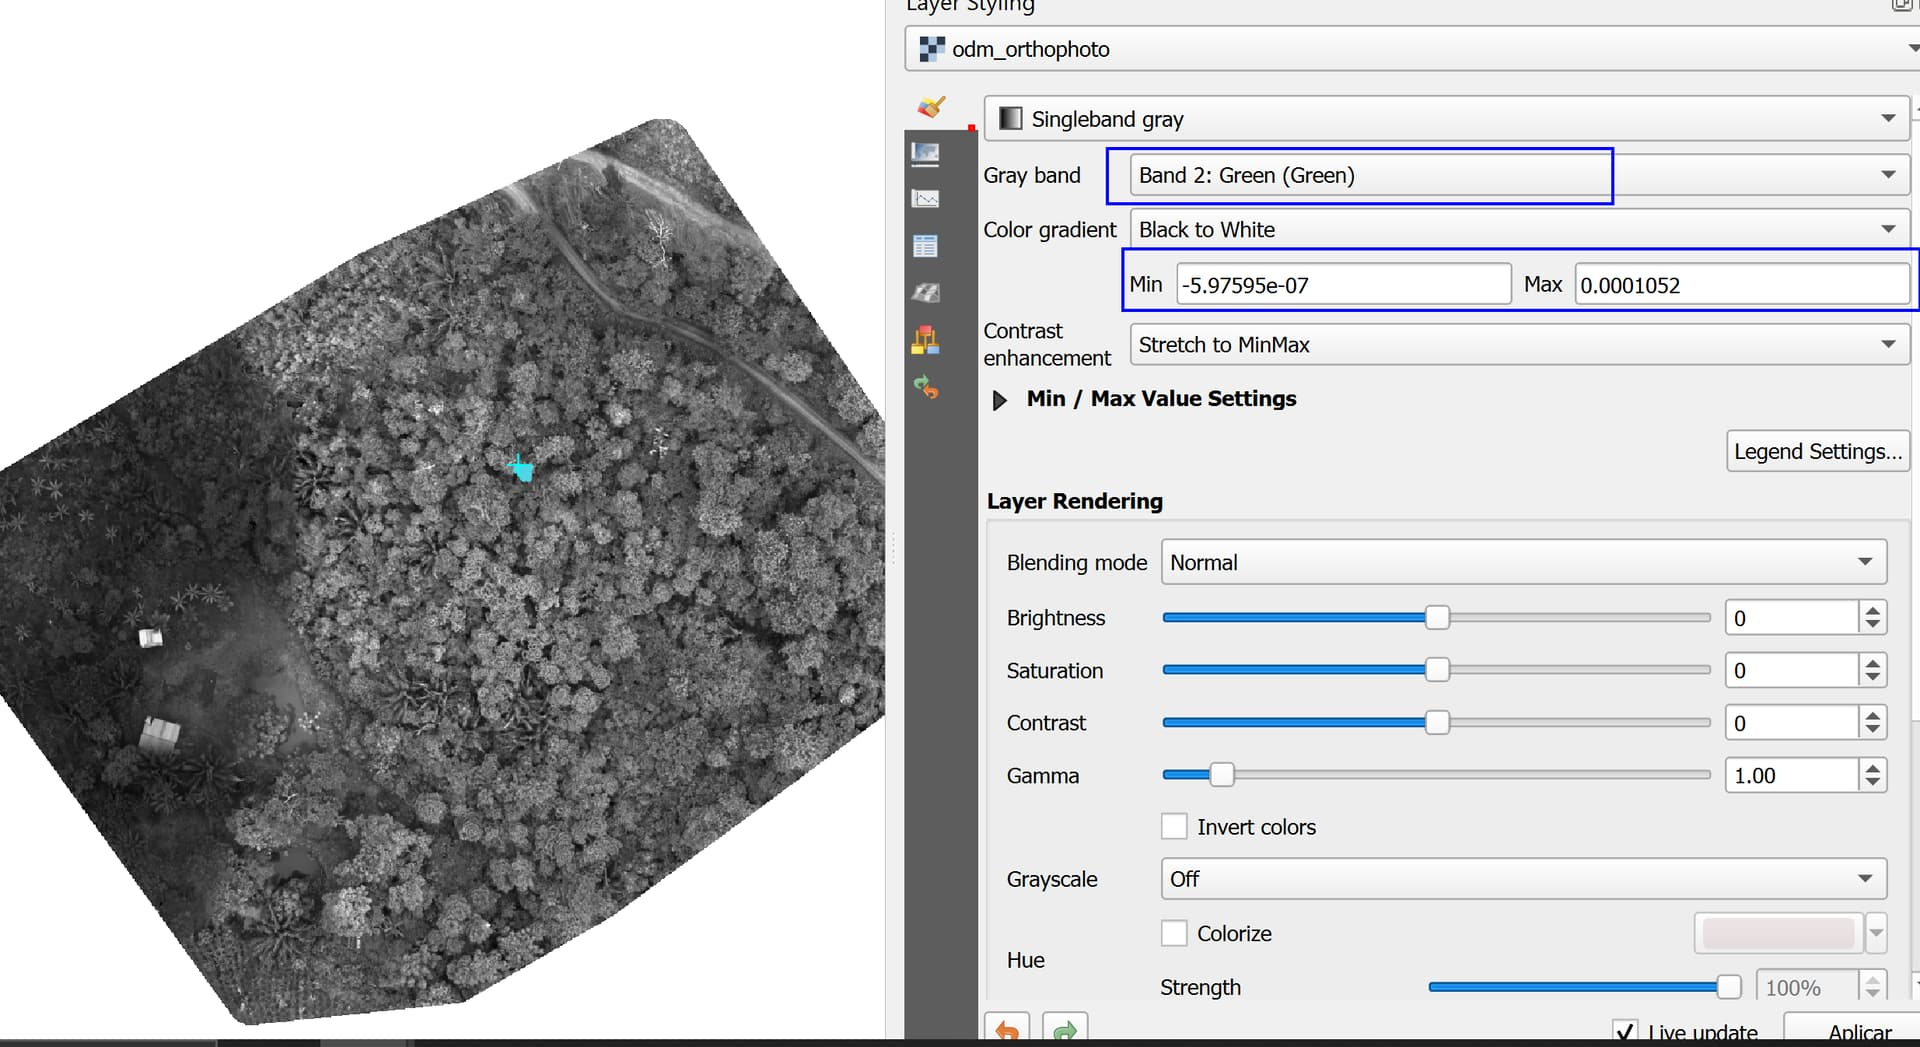1920x1047 pixels.
Task: Click the Aplicar button
Action: pos(1859,1033)
